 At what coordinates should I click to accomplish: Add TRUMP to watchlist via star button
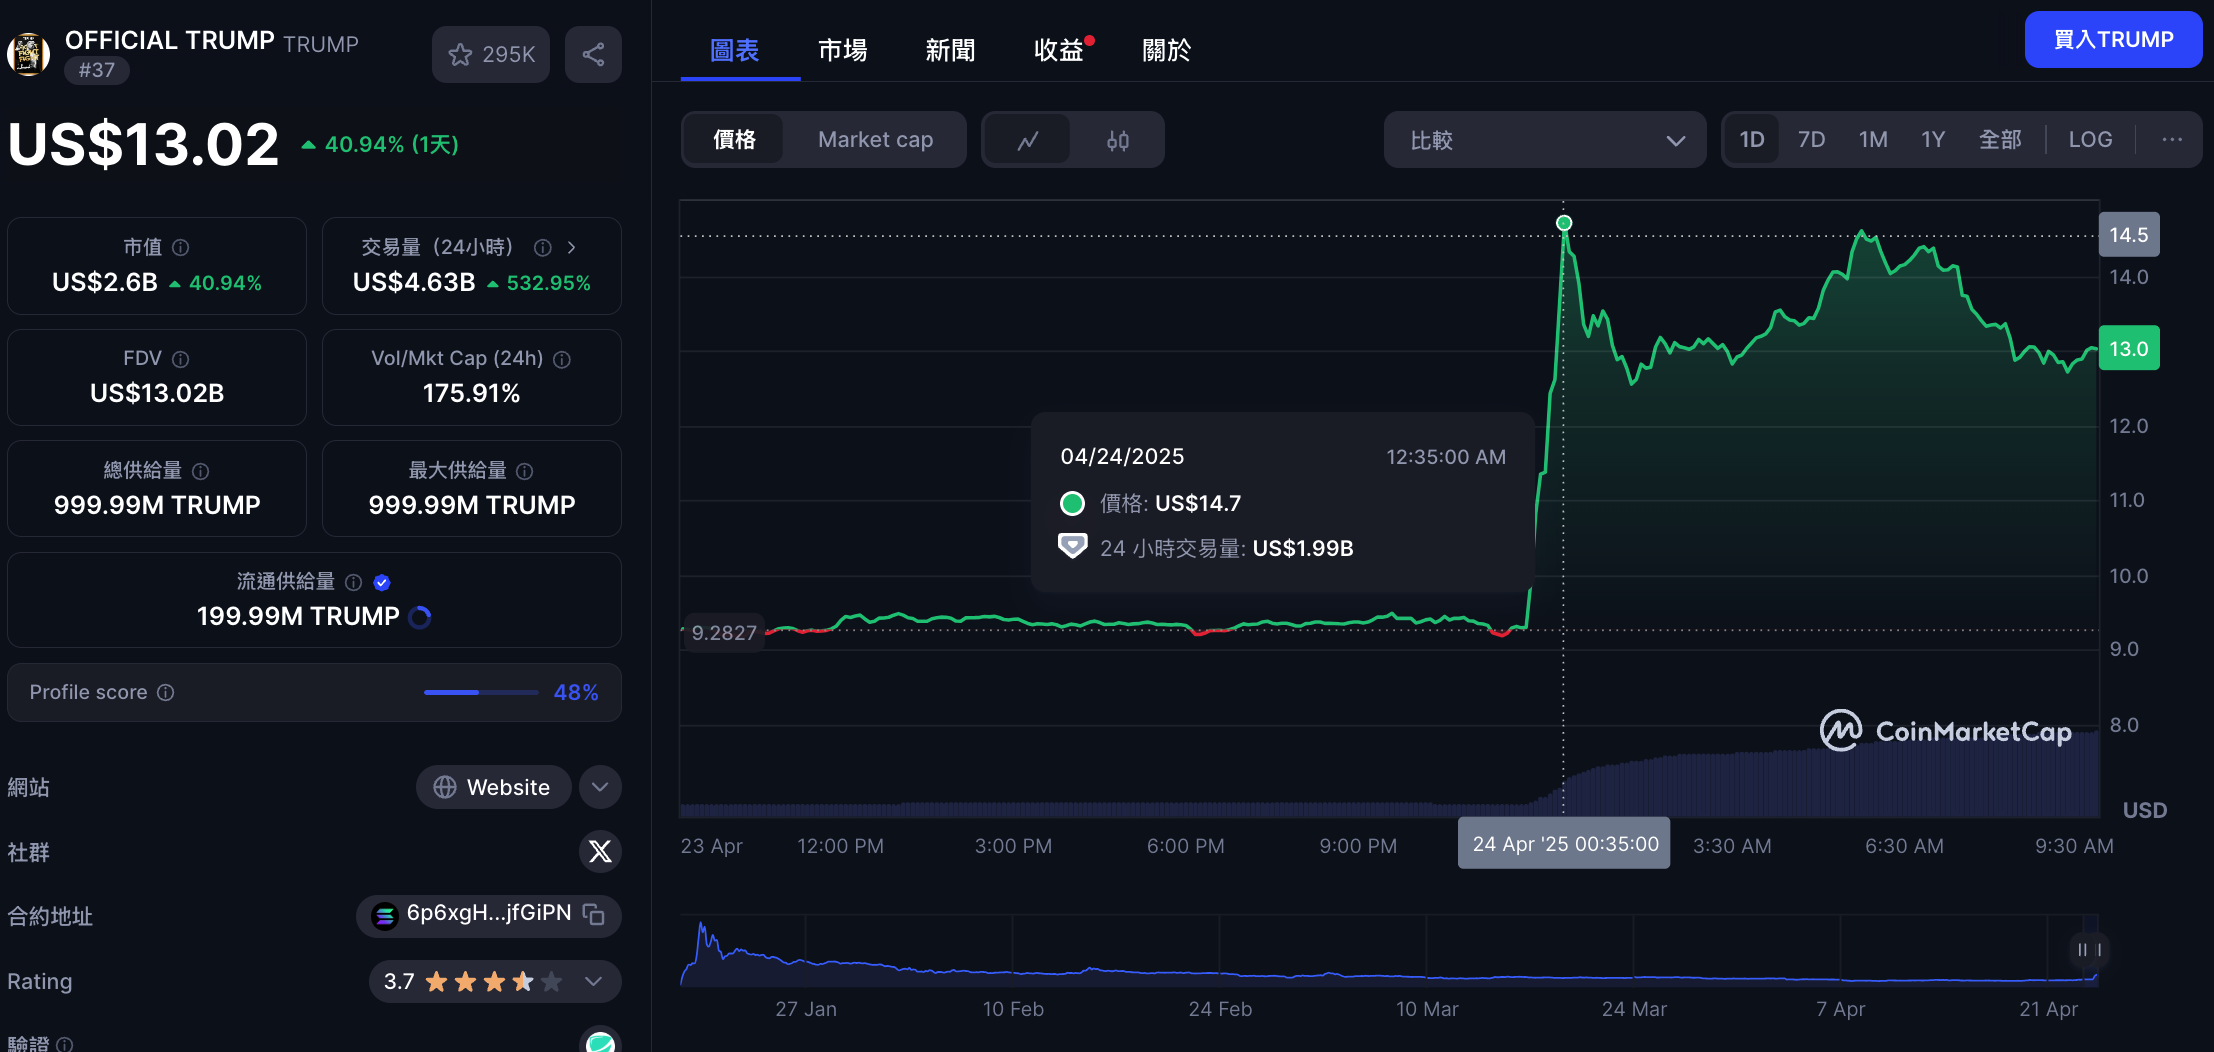click(491, 54)
